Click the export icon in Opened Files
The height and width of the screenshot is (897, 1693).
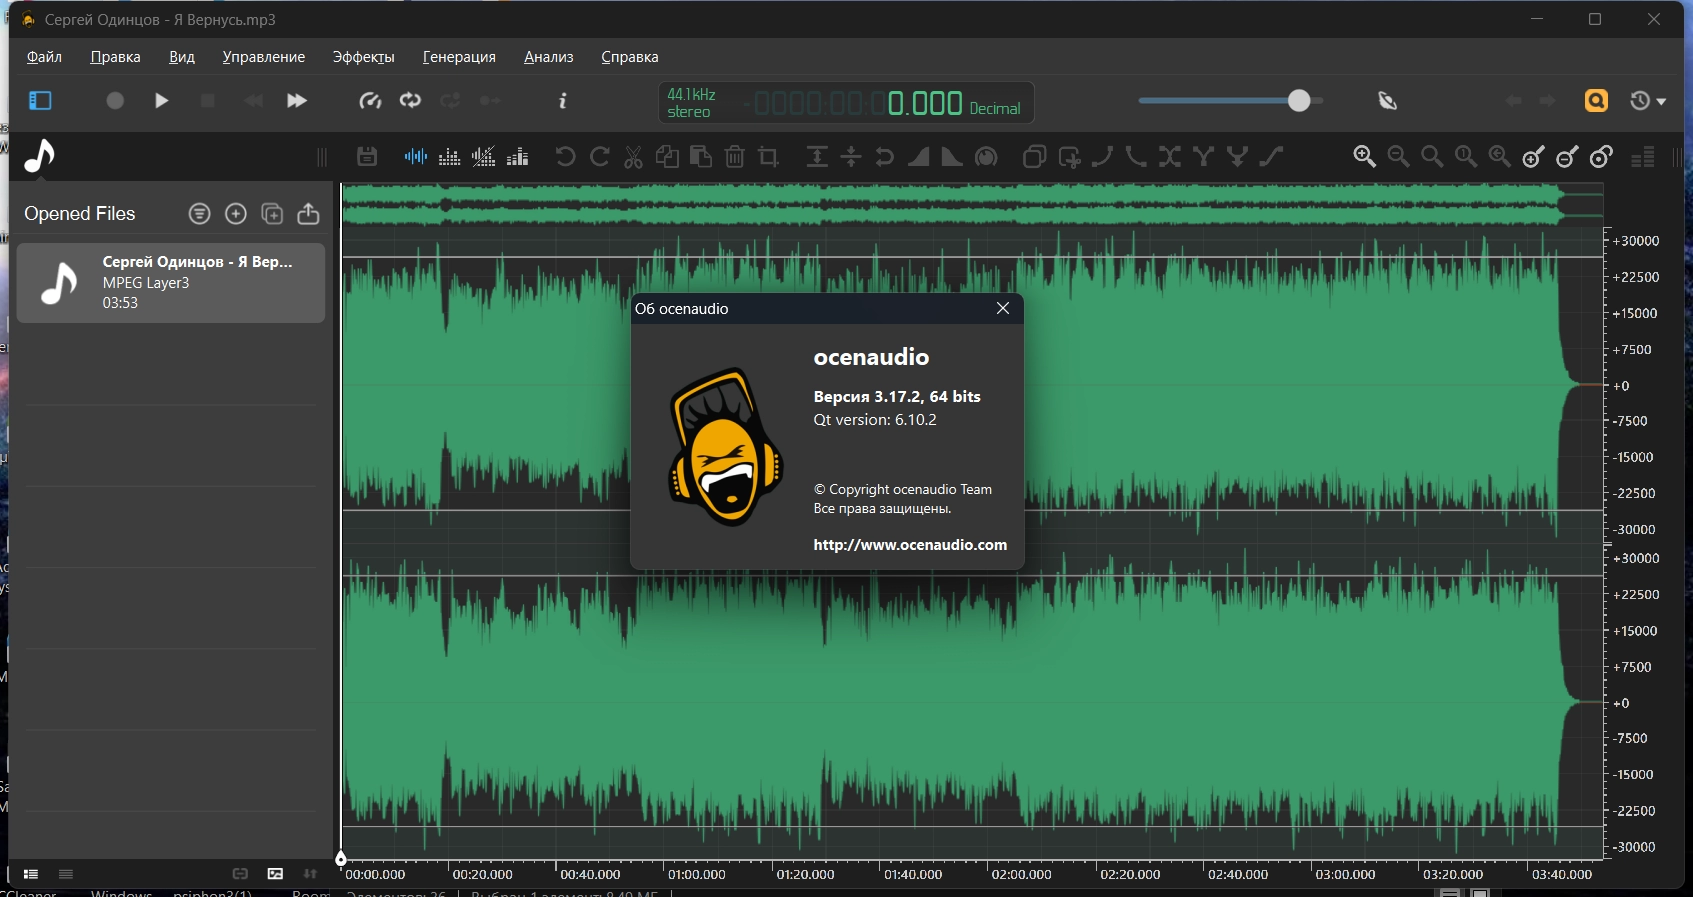308,214
